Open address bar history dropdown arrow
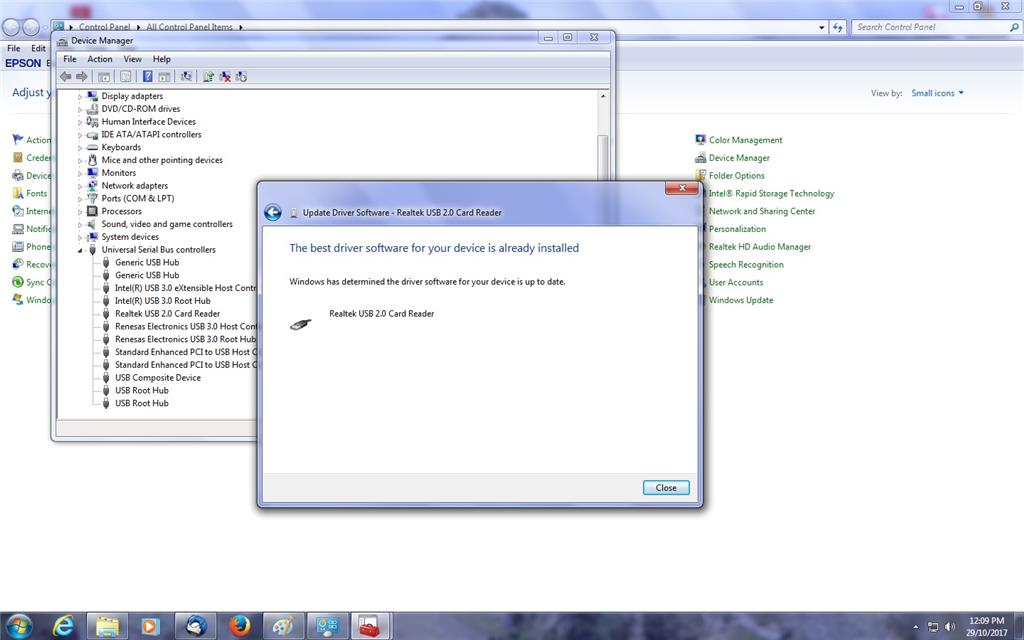This screenshot has height=640, width=1024. (822, 27)
